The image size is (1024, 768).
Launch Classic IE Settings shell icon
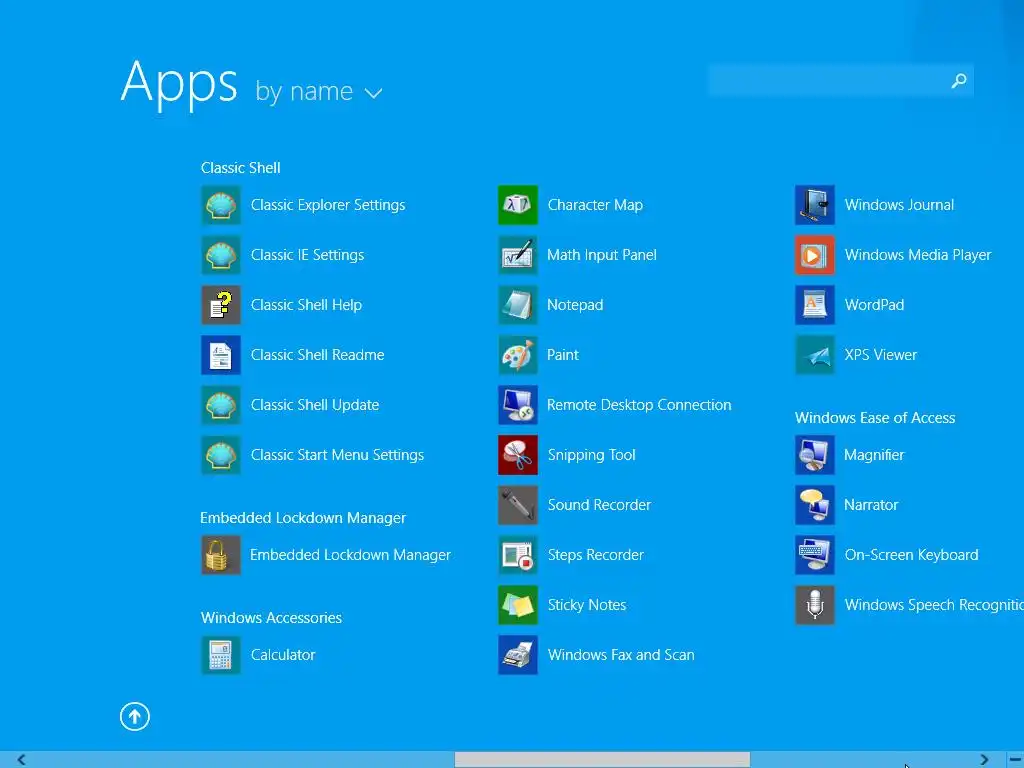tap(221, 255)
